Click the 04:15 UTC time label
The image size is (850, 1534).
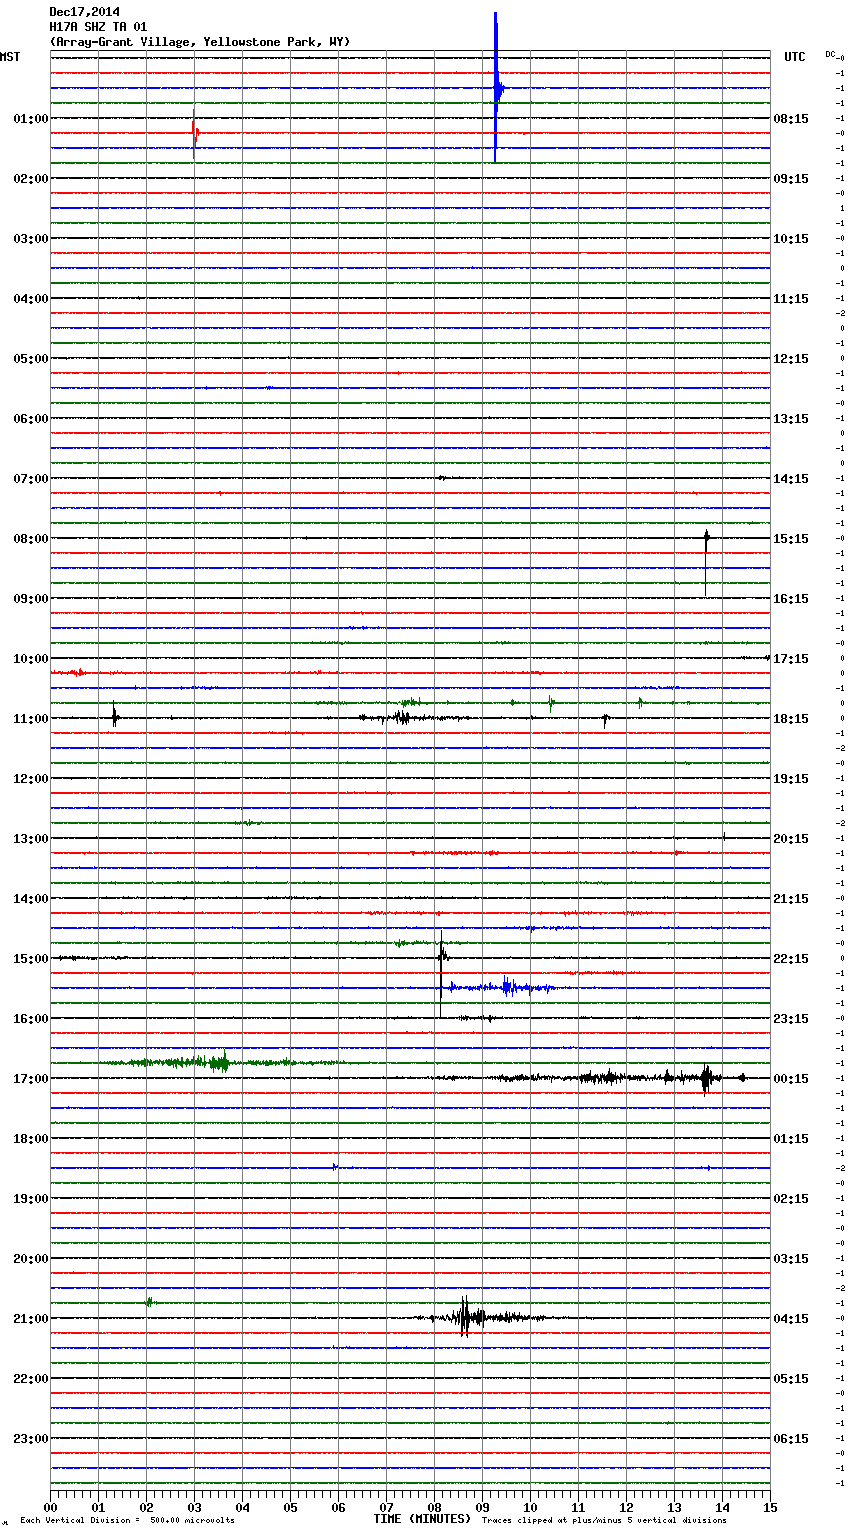click(791, 1319)
